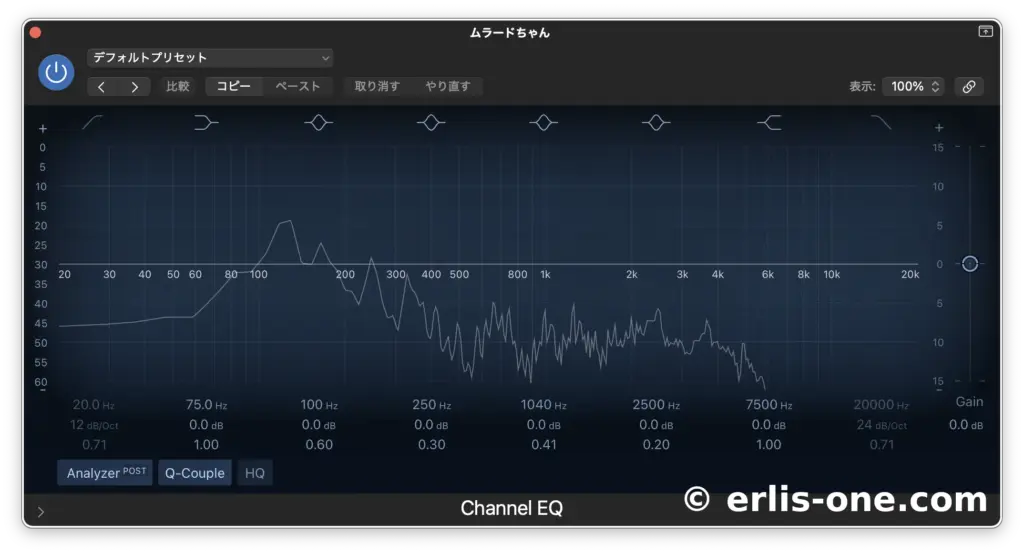Click the master Gain slider handle
The image size is (1024, 554).
(969, 264)
